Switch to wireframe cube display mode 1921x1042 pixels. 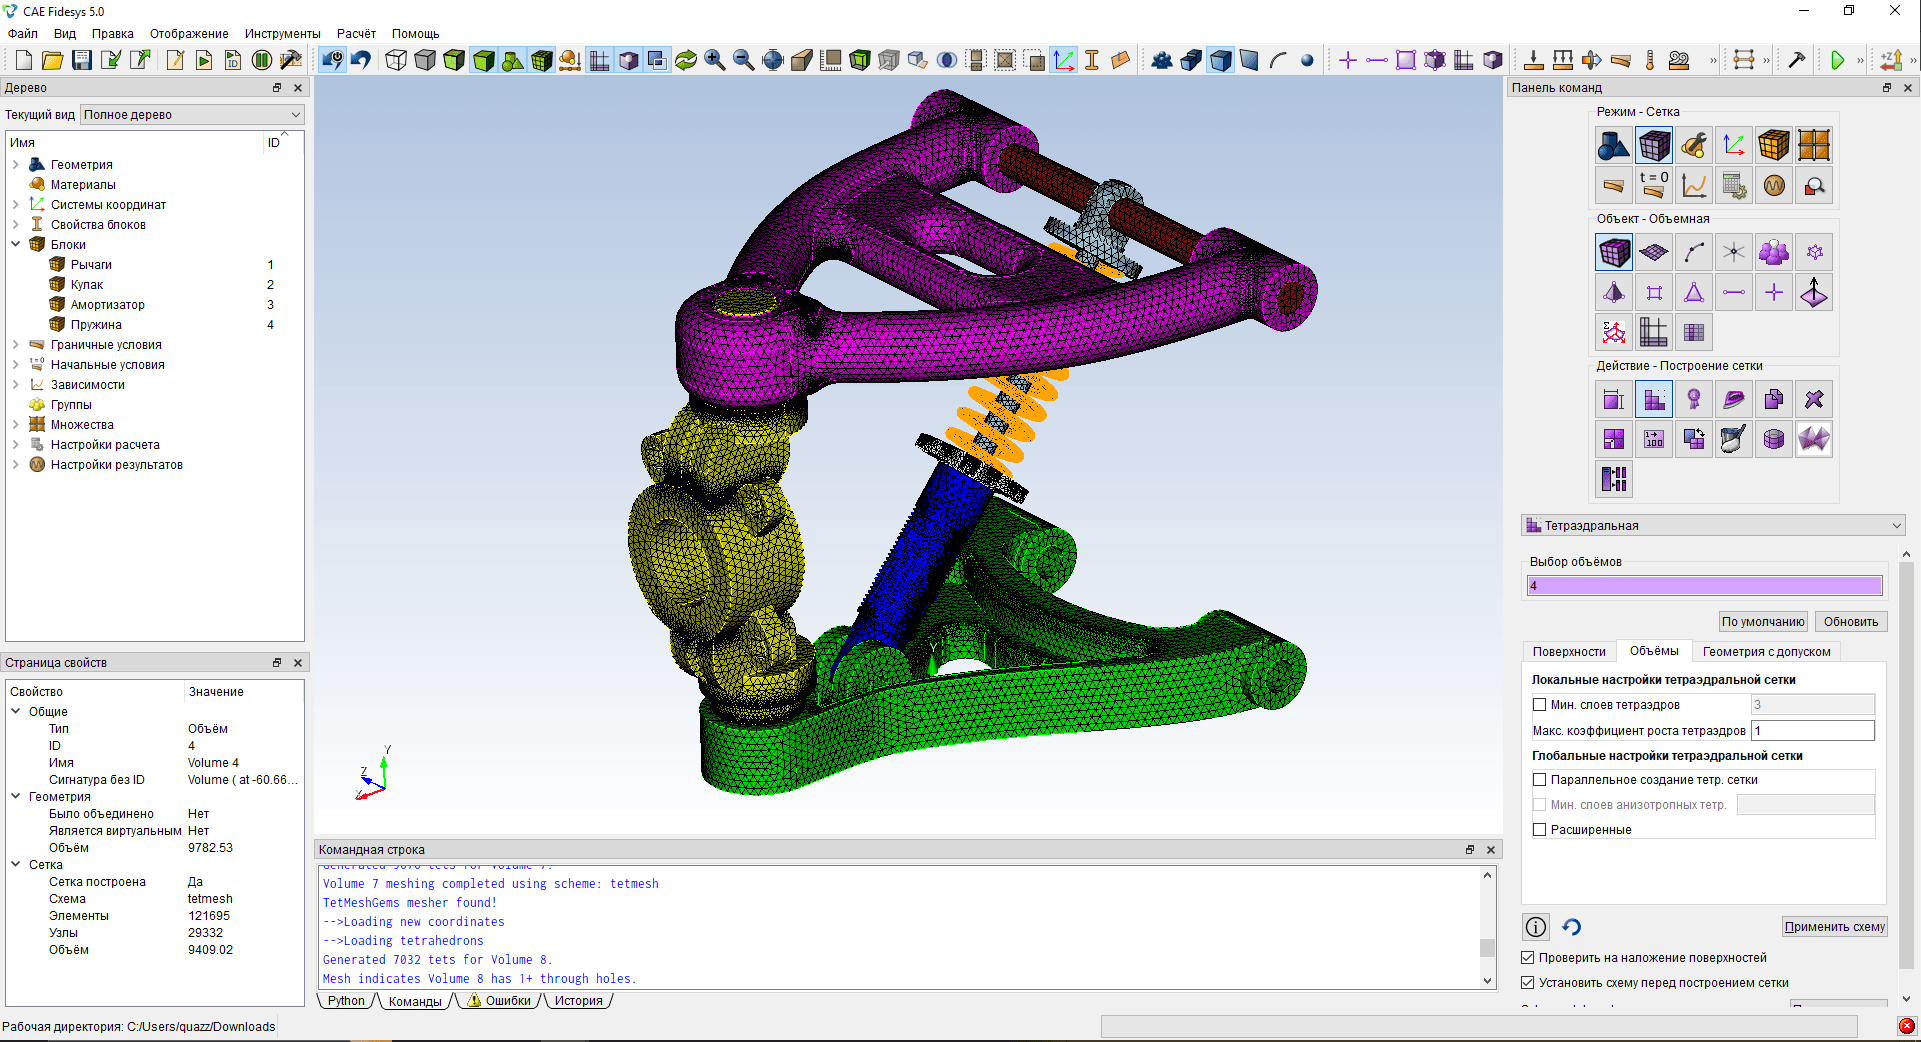(x=396, y=61)
